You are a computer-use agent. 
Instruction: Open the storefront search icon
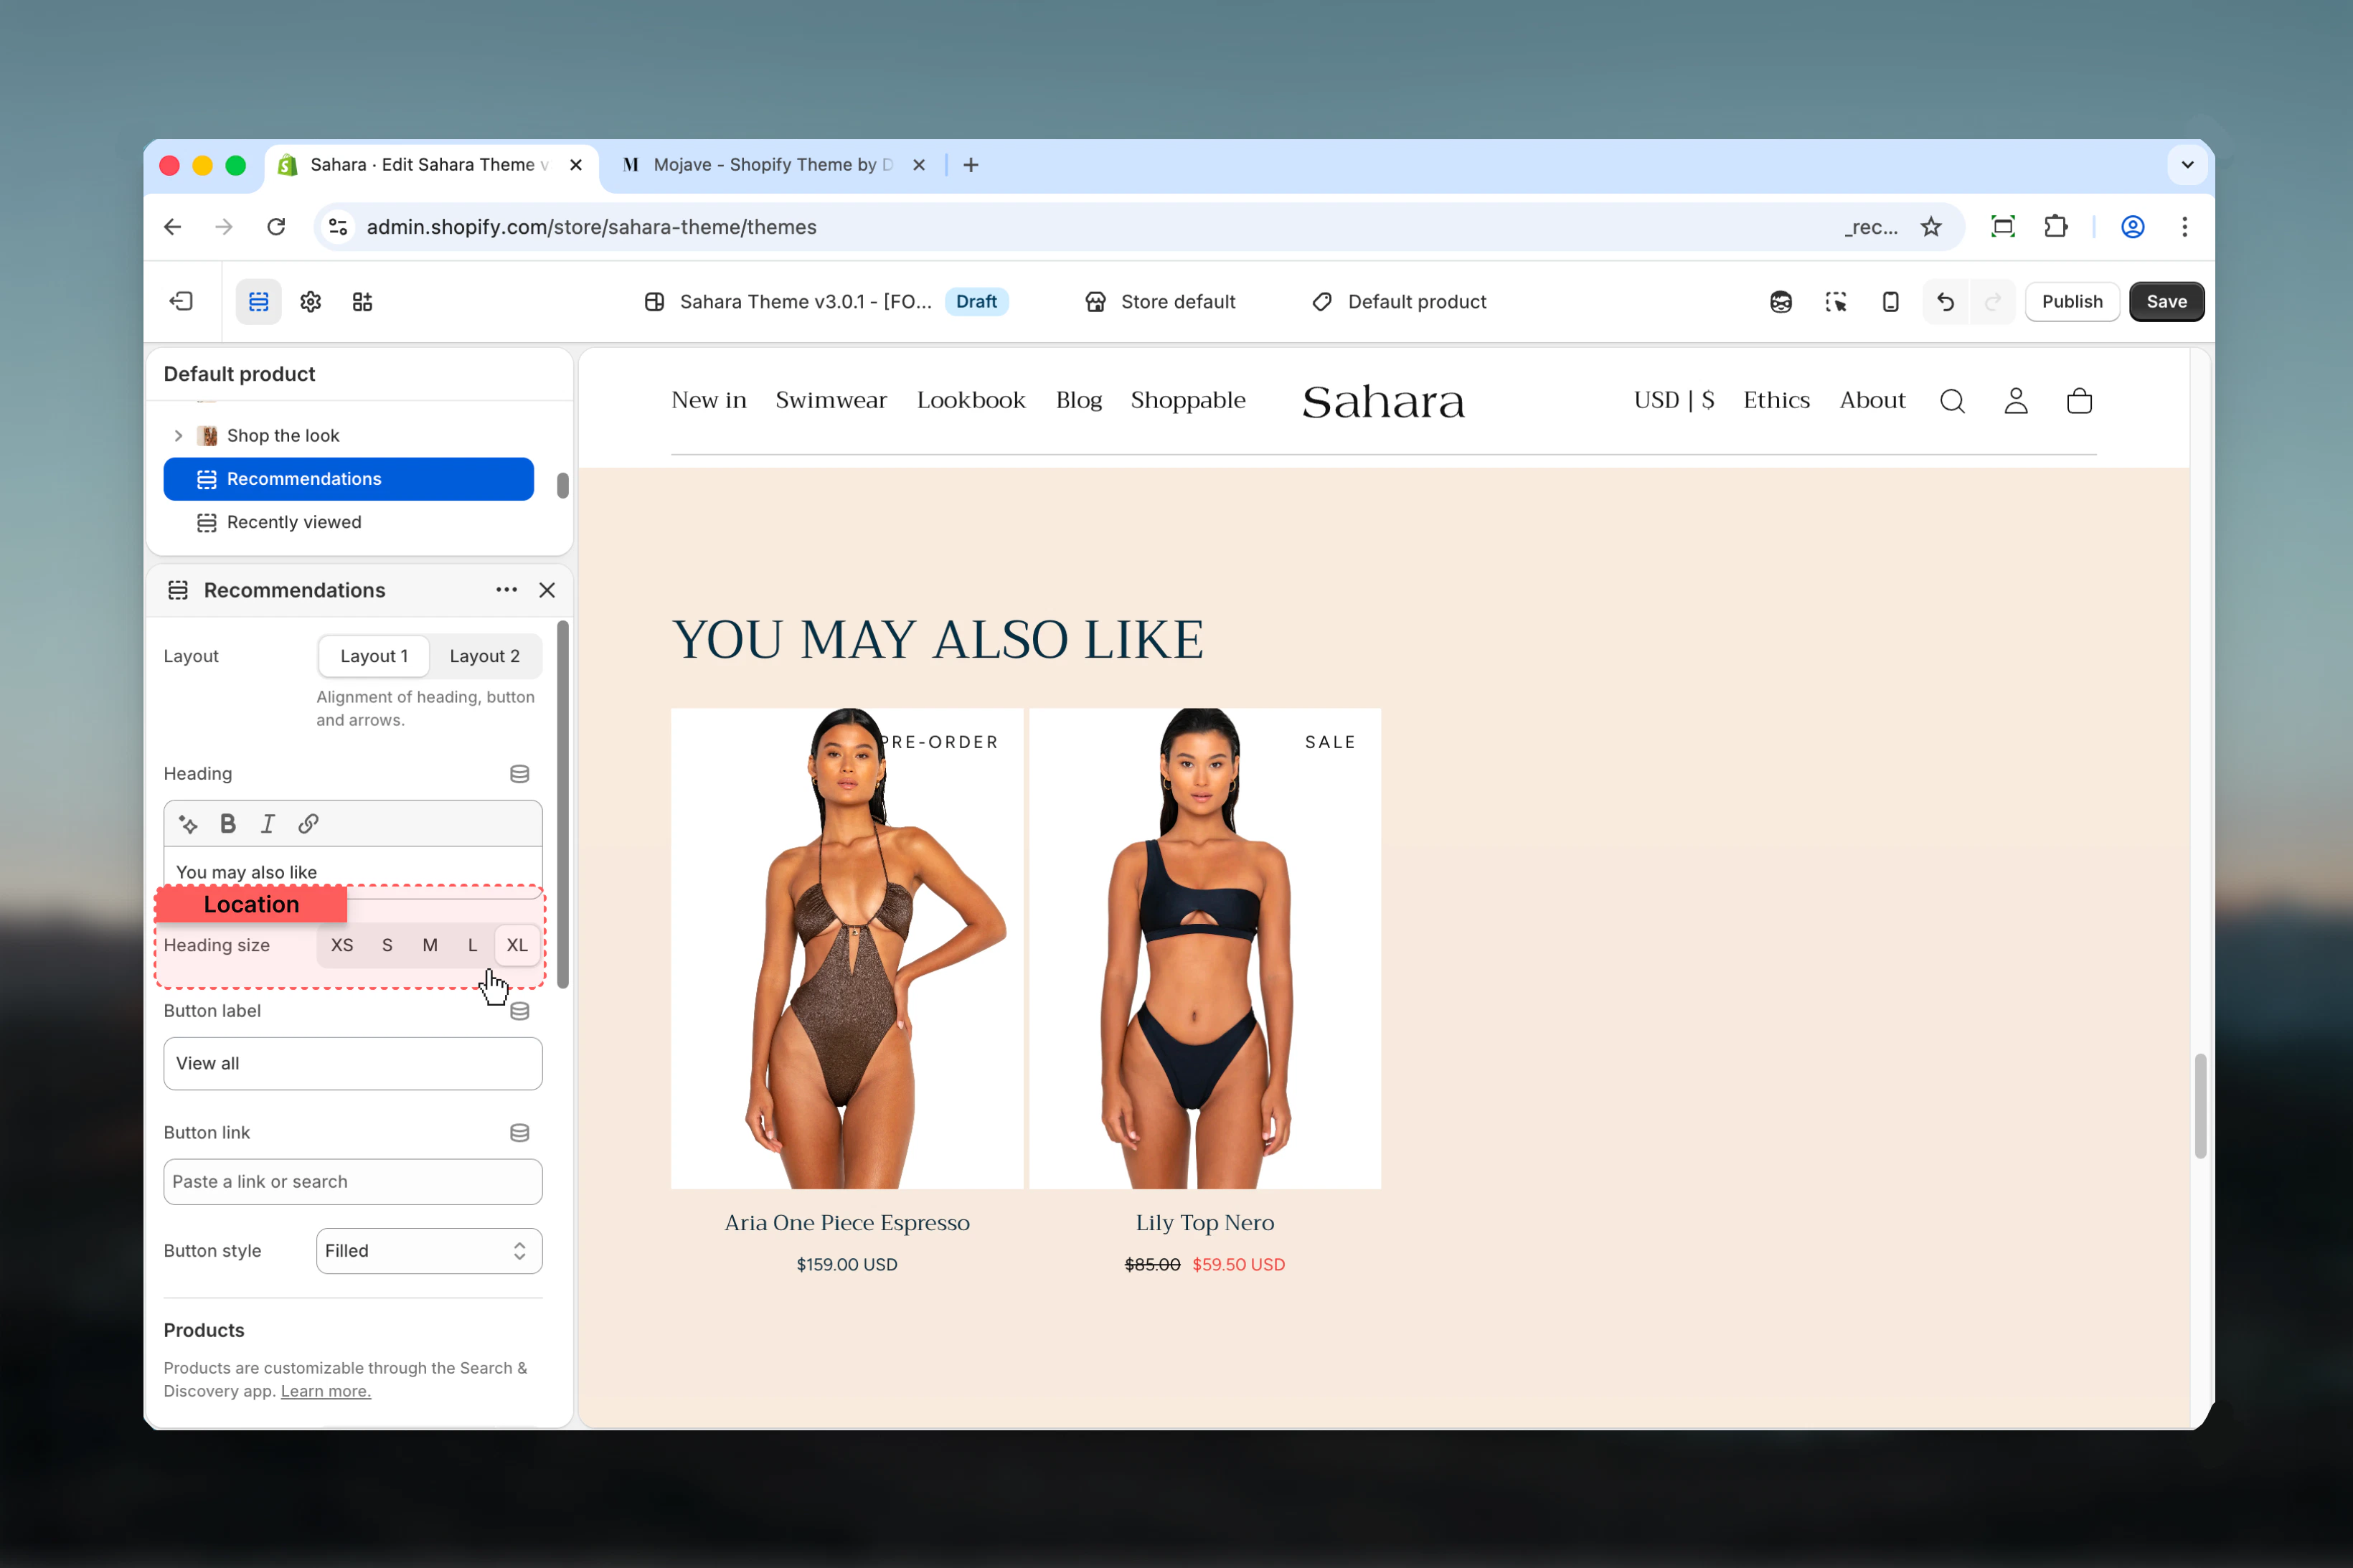pyautogui.click(x=1952, y=401)
